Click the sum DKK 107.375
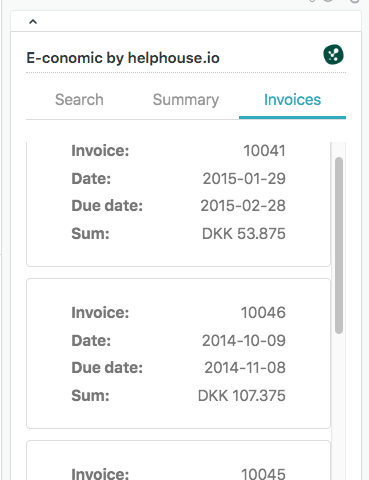Image resolution: width=369 pixels, height=480 pixels. tap(242, 396)
